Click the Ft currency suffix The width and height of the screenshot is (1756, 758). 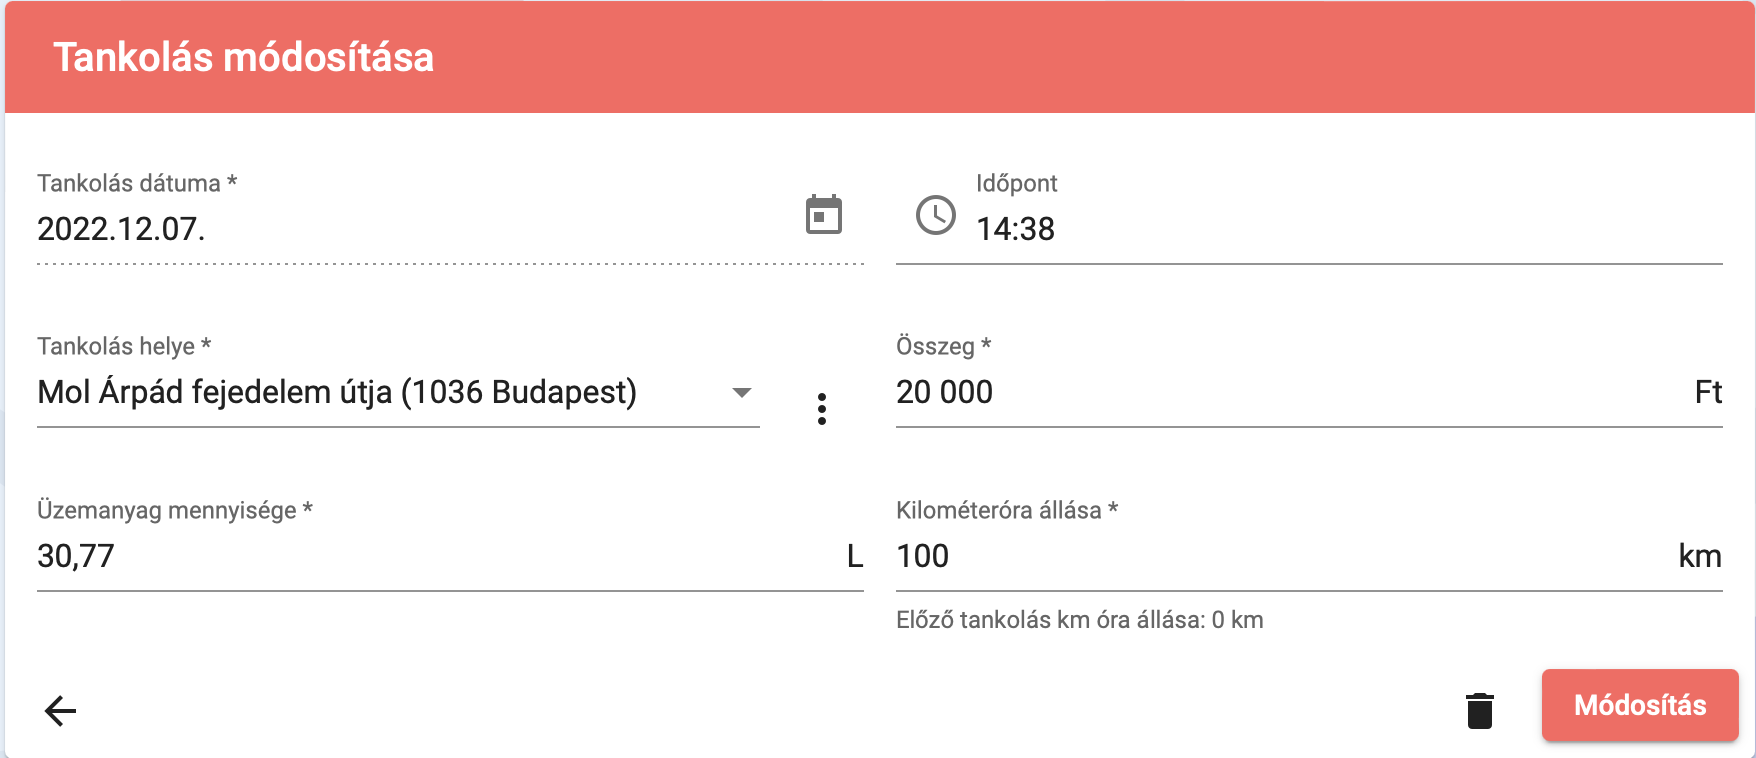pyautogui.click(x=1708, y=392)
